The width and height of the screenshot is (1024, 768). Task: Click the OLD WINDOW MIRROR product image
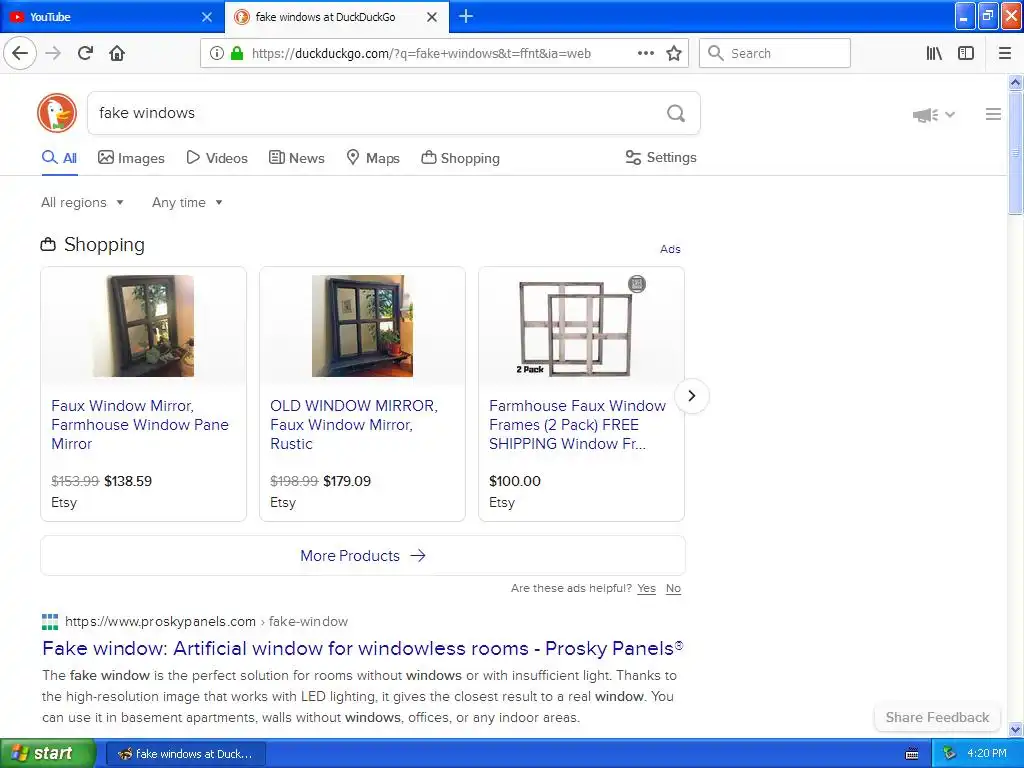point(362,326)
